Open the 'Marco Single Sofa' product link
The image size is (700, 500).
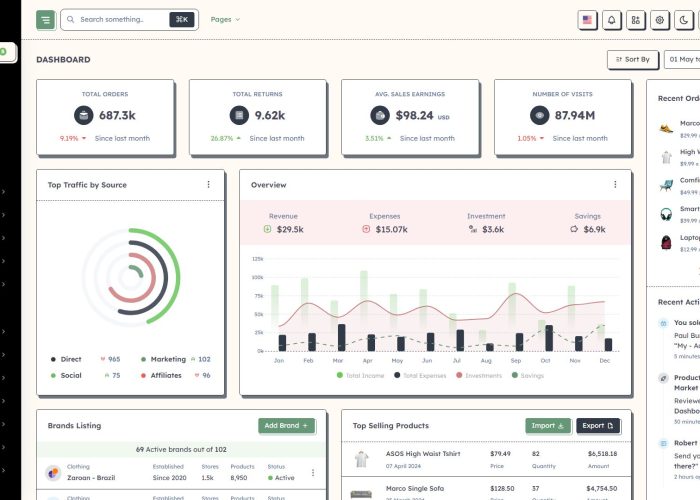[415, 488]
